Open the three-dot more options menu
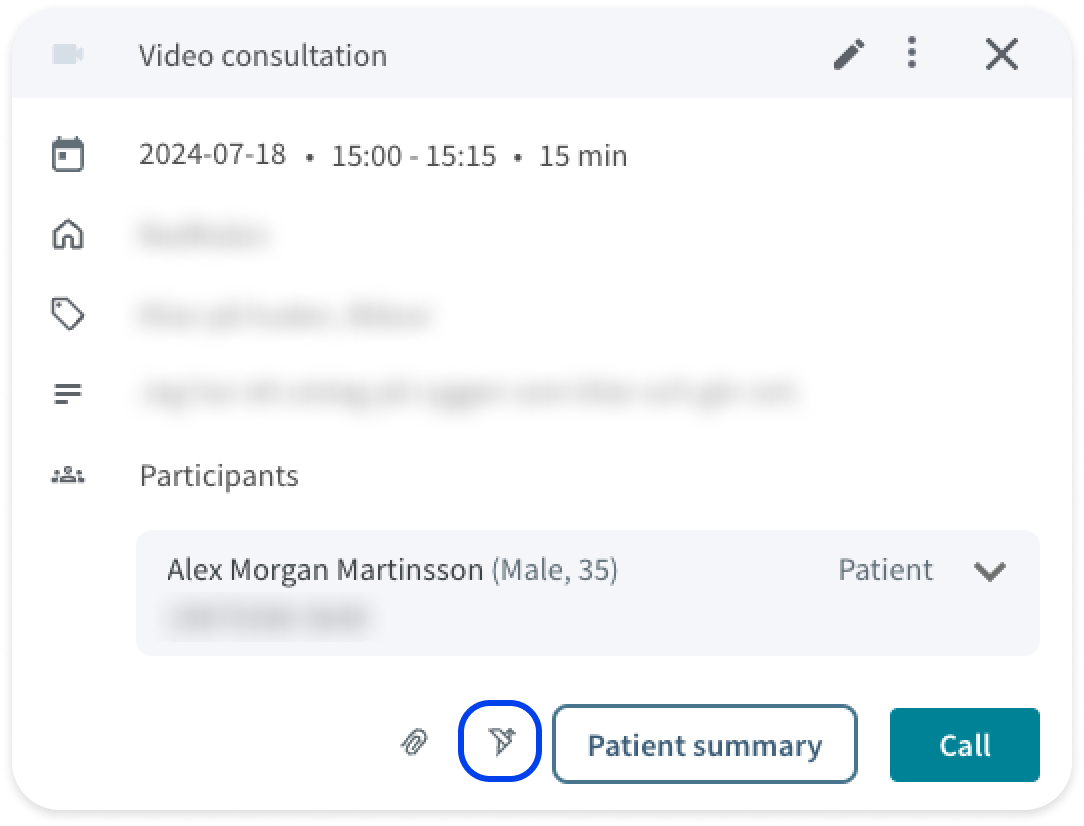 (x=912, y=53)
